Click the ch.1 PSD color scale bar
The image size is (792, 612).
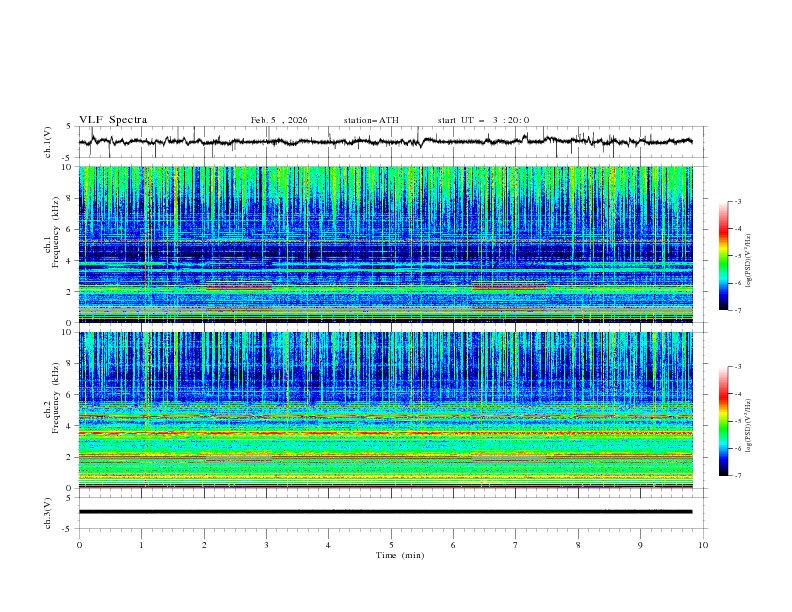[724, 256]
